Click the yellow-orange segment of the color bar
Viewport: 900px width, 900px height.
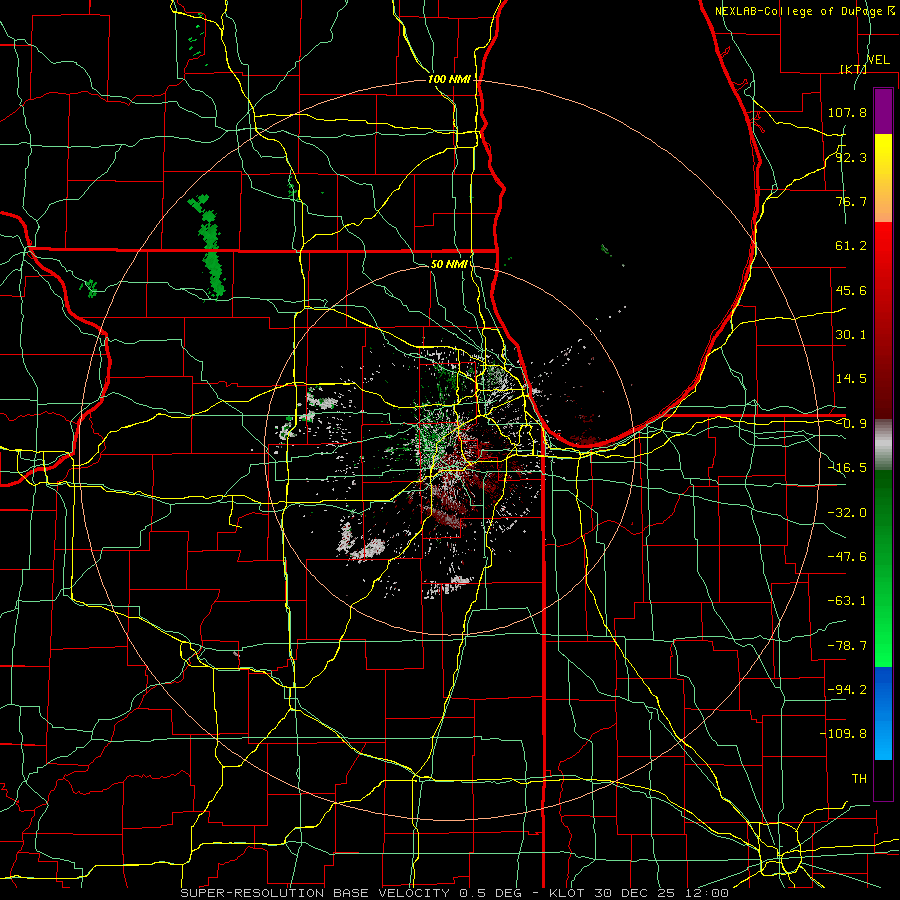point(883,178)
